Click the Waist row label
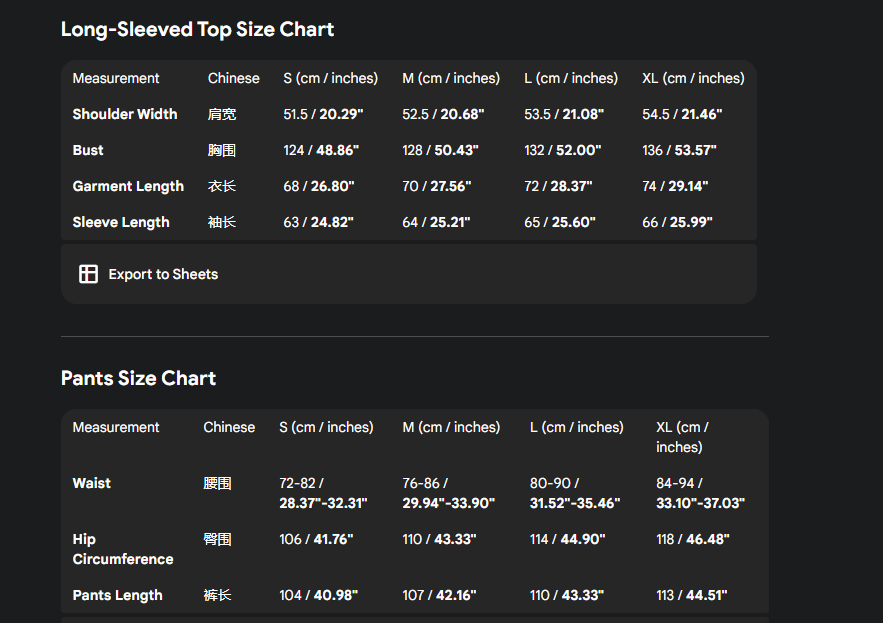Screen dimensions: 883x623 (x=92, y=483)
